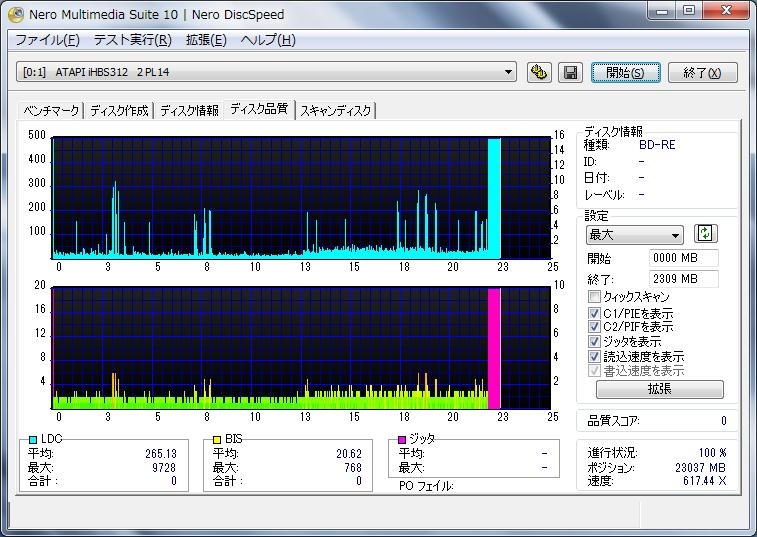The image size is (757, 537).
Task: Open the ファイル(F) menu
Action: 47,40
